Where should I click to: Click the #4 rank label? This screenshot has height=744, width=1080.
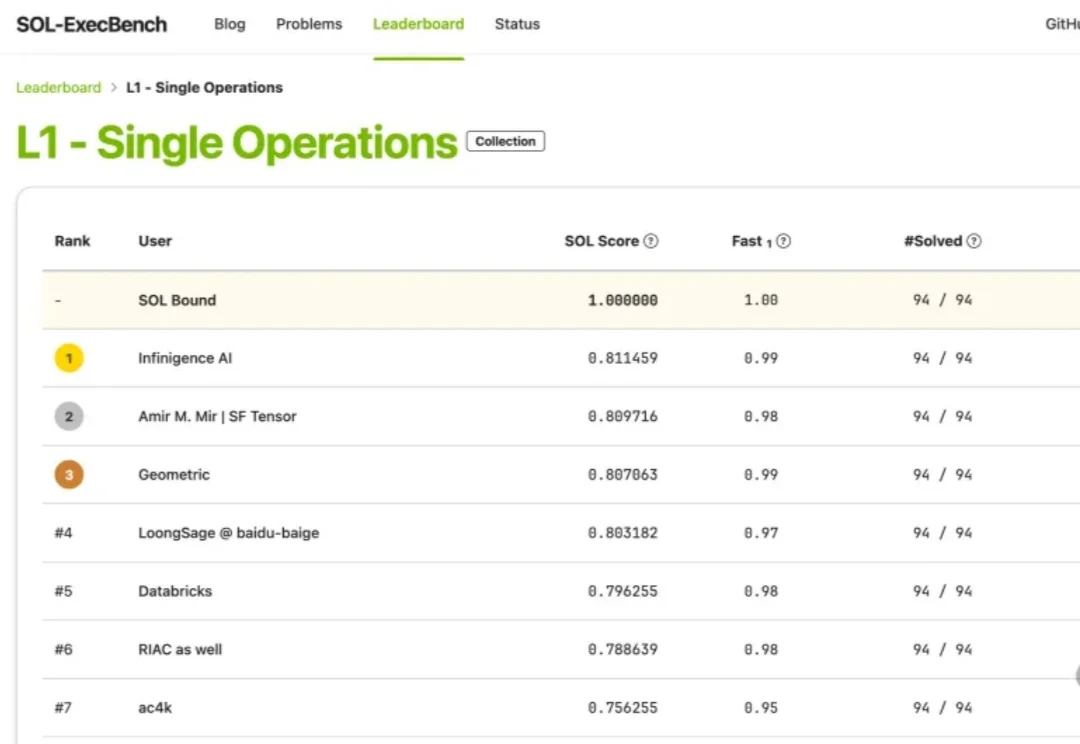pos(63,533)
